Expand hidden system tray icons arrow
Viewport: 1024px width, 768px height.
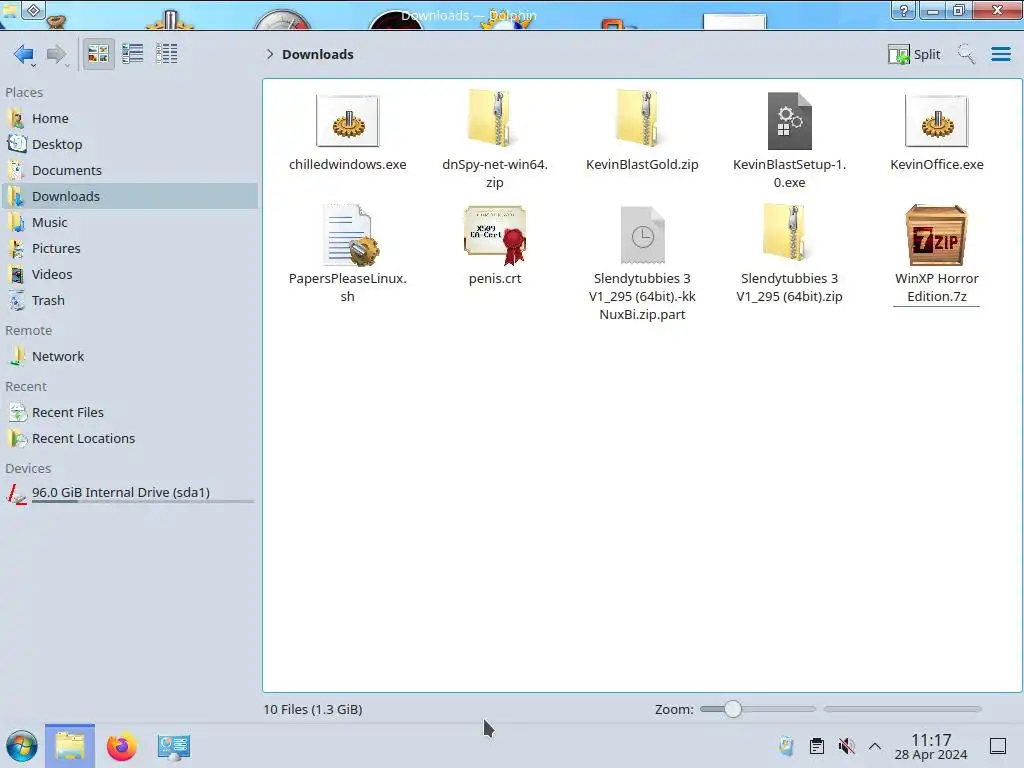pos(875,746)
